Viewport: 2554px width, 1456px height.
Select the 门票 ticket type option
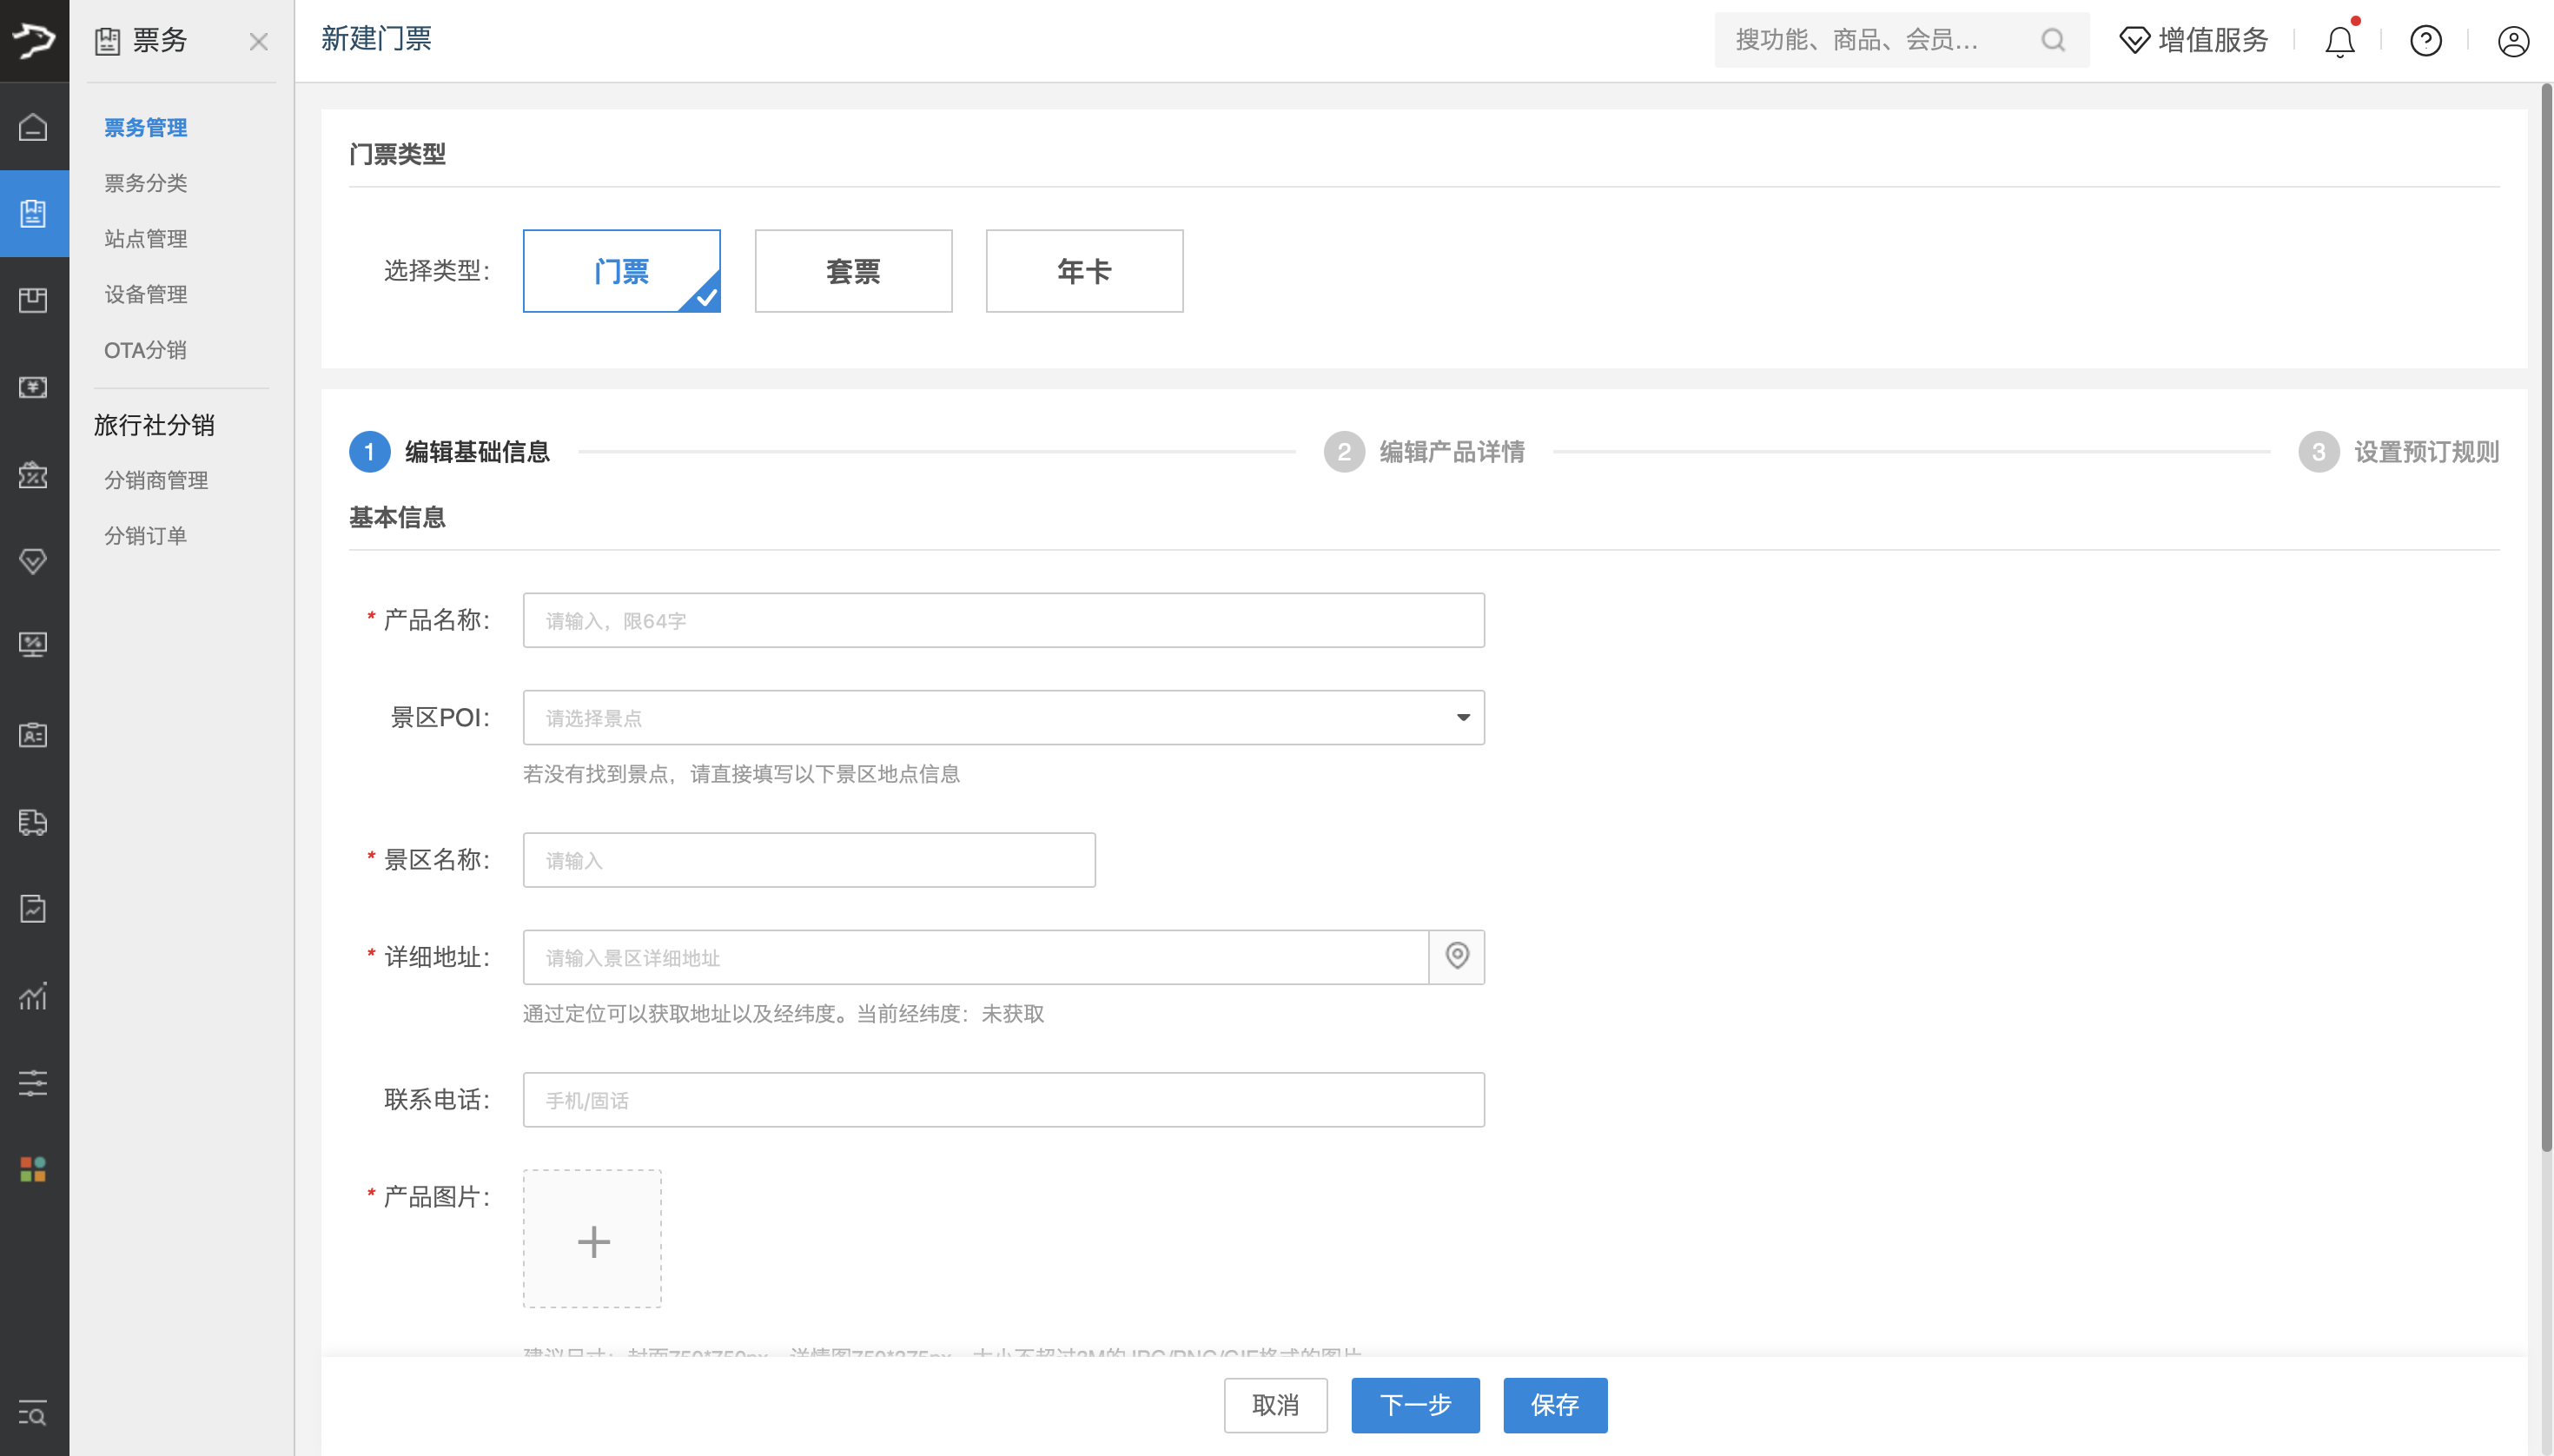(x=621, y=271)
